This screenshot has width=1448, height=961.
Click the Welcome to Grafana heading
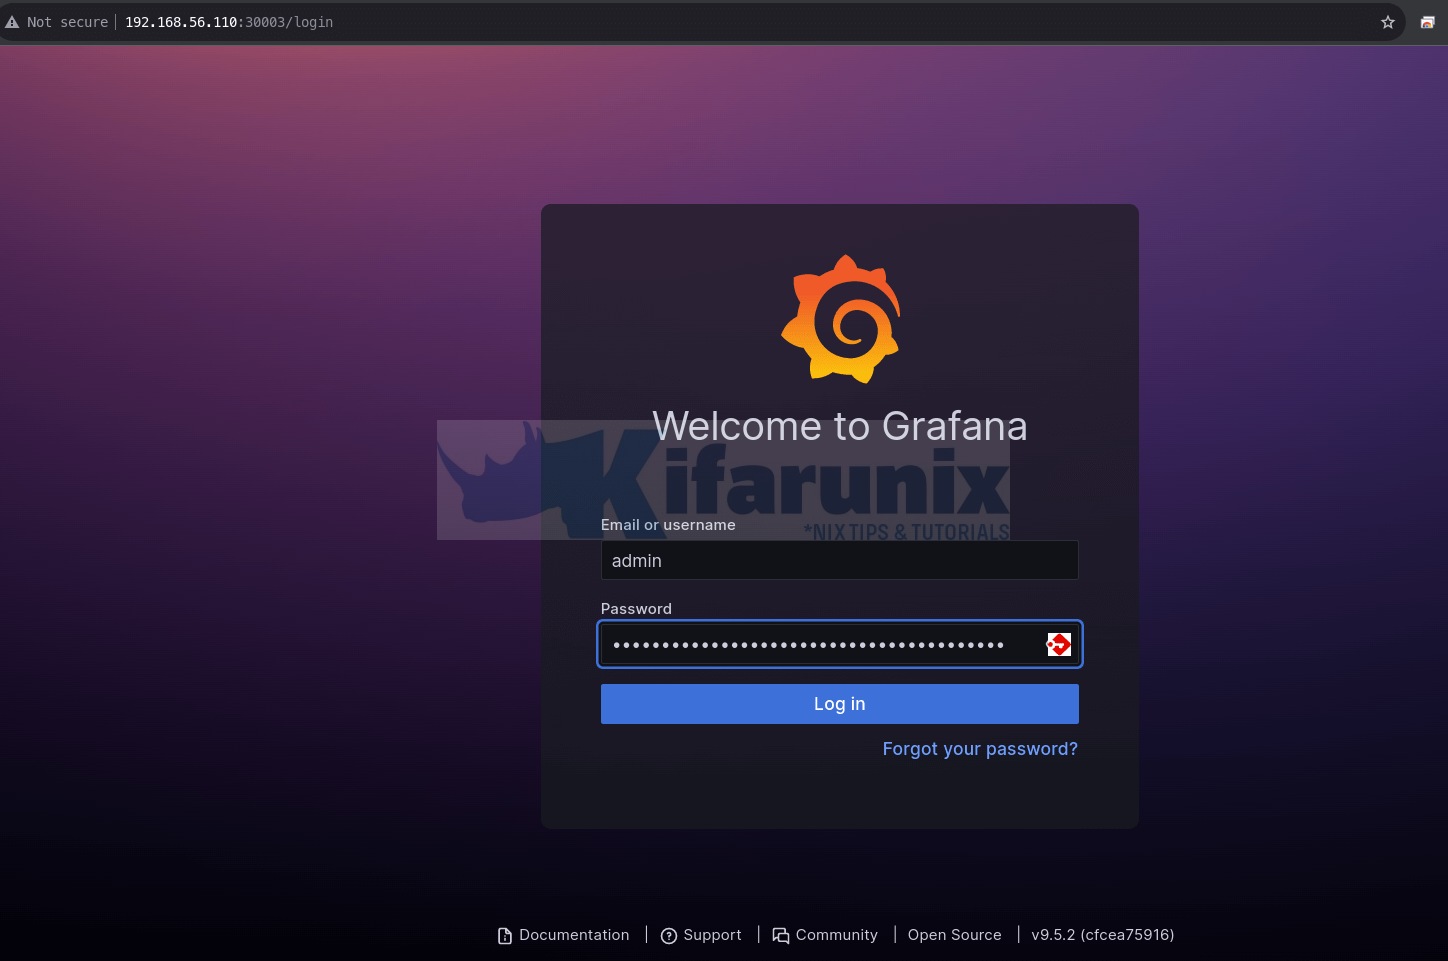(840, 426)
